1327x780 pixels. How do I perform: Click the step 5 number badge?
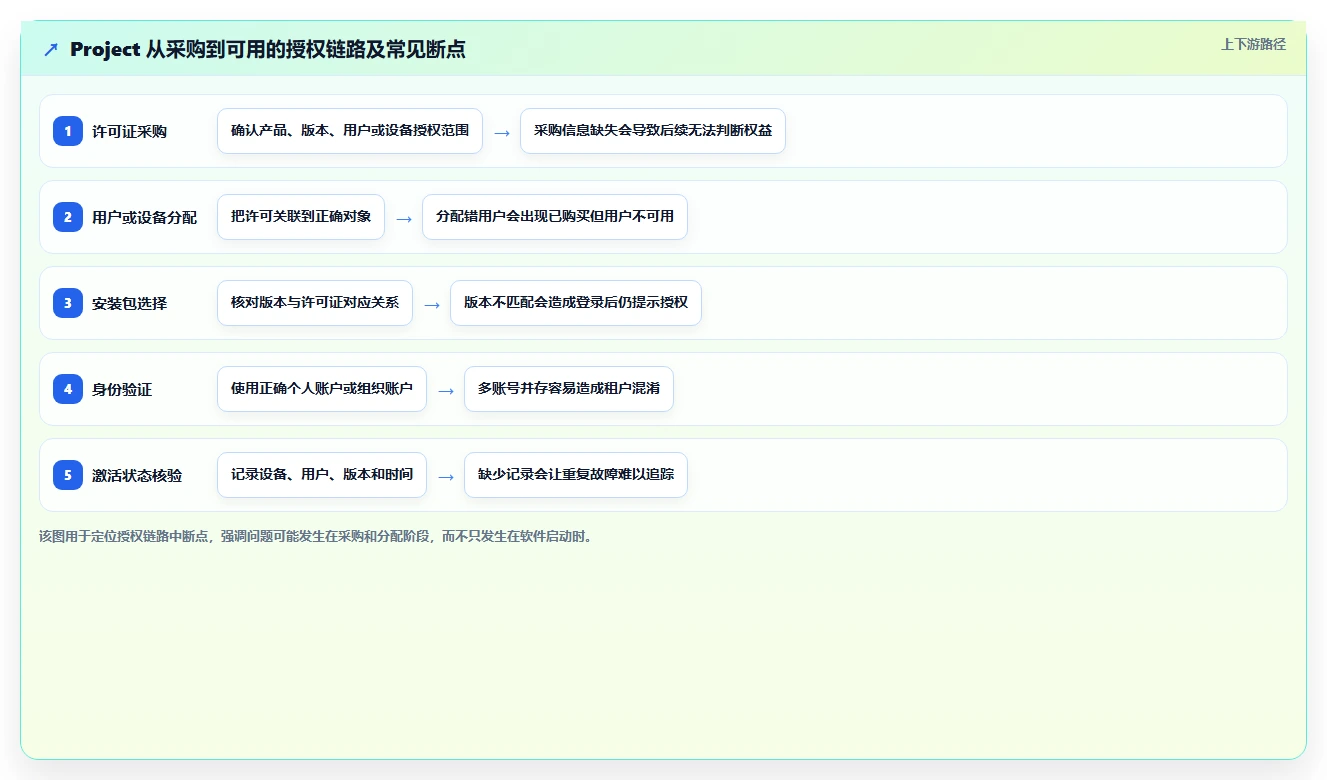tap(68, 475)
